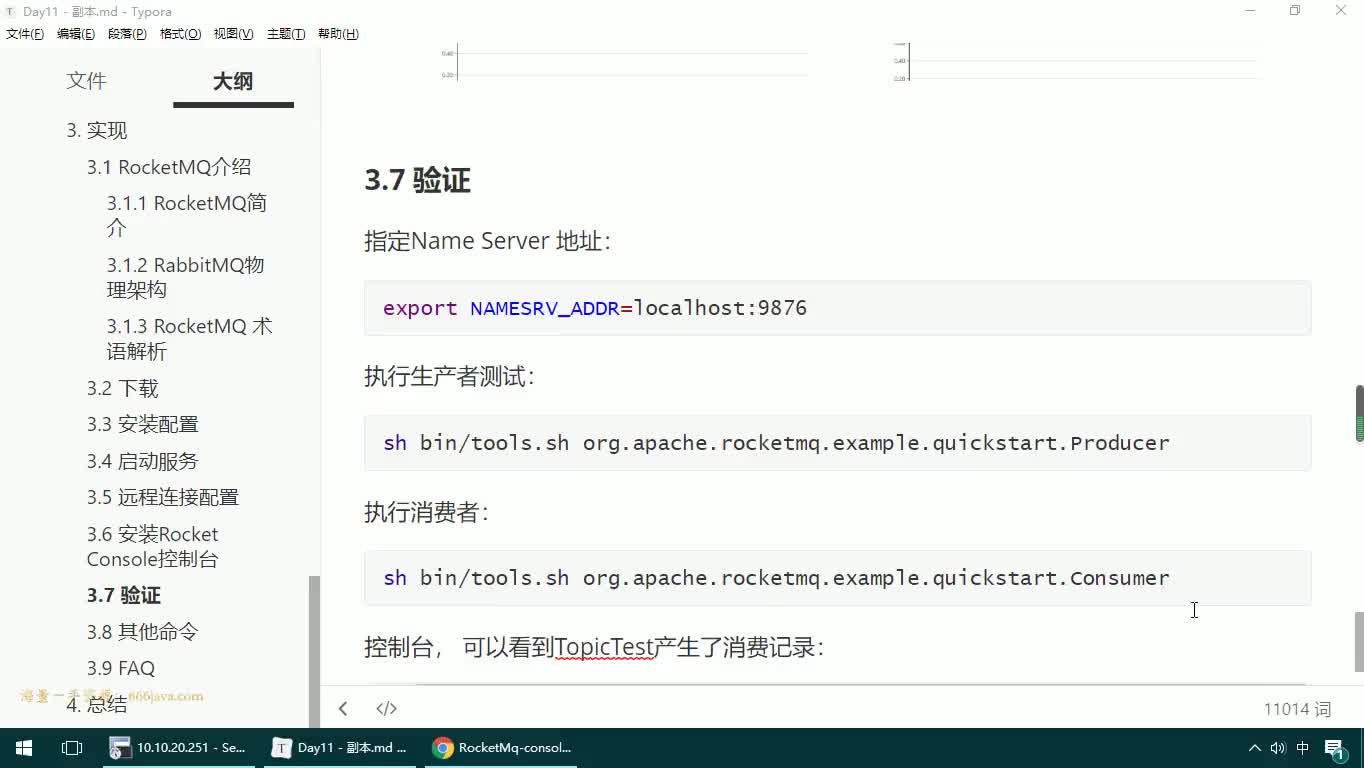
Task: Toggle the 中 input method indicator
Action: pos(1303,747)
